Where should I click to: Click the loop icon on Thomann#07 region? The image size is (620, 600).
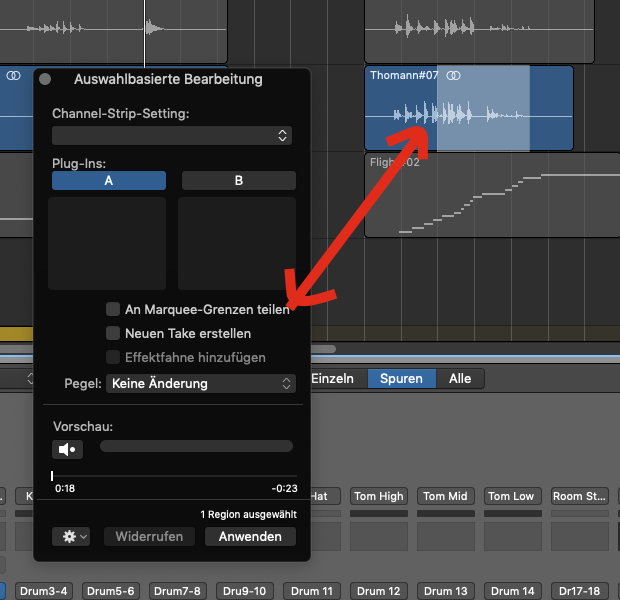454,75
